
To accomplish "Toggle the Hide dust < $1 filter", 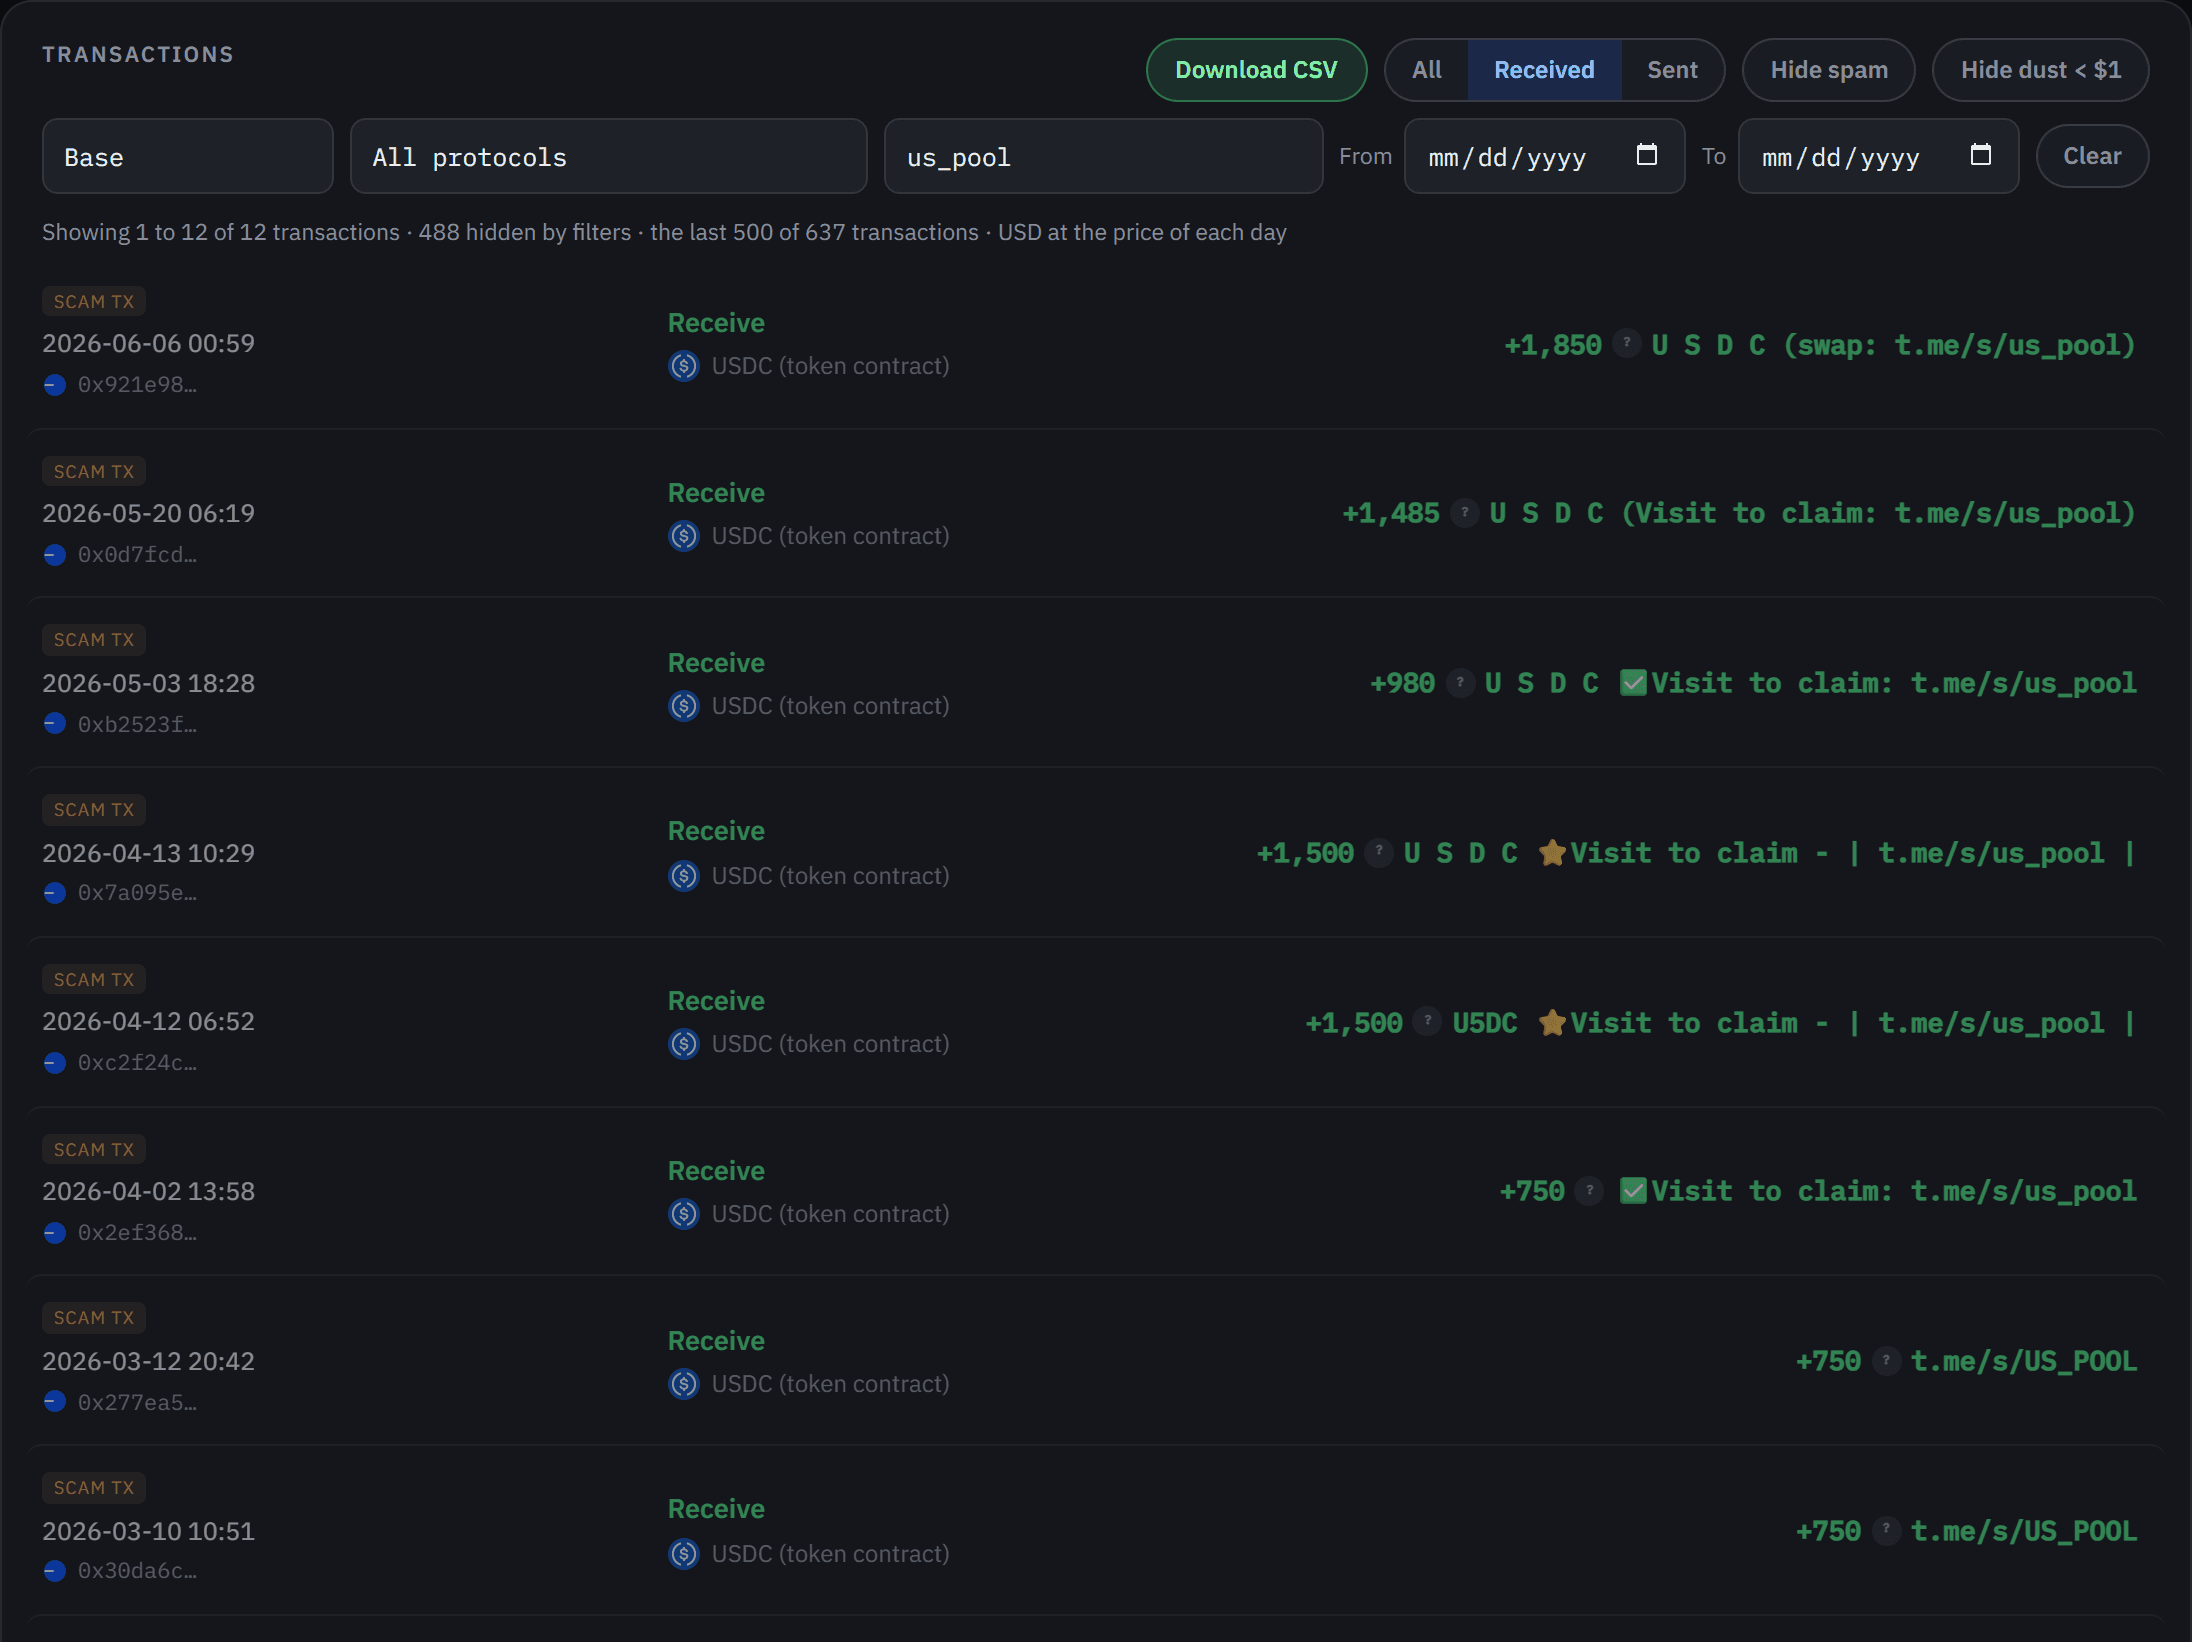I will [x=2040, y=70].
